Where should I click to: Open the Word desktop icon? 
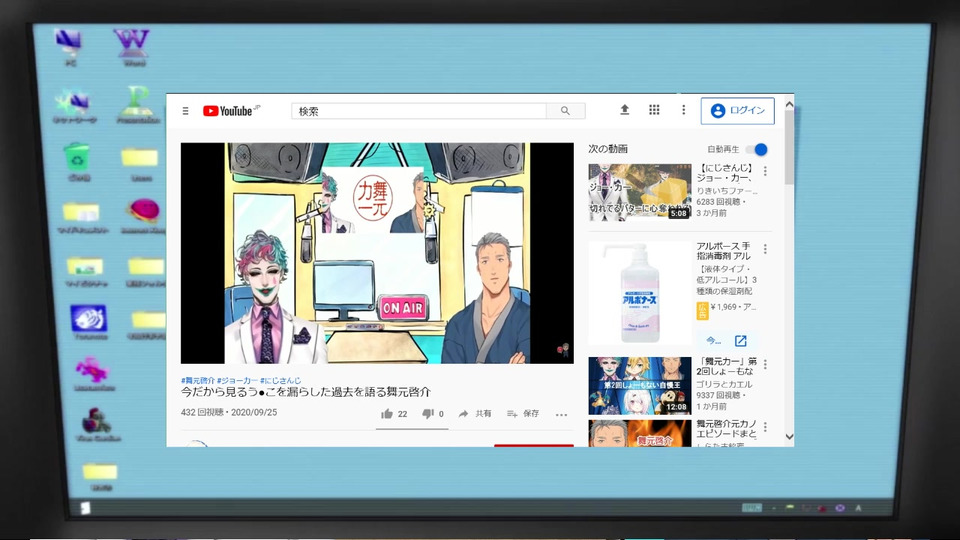click(x=133, y=47)
